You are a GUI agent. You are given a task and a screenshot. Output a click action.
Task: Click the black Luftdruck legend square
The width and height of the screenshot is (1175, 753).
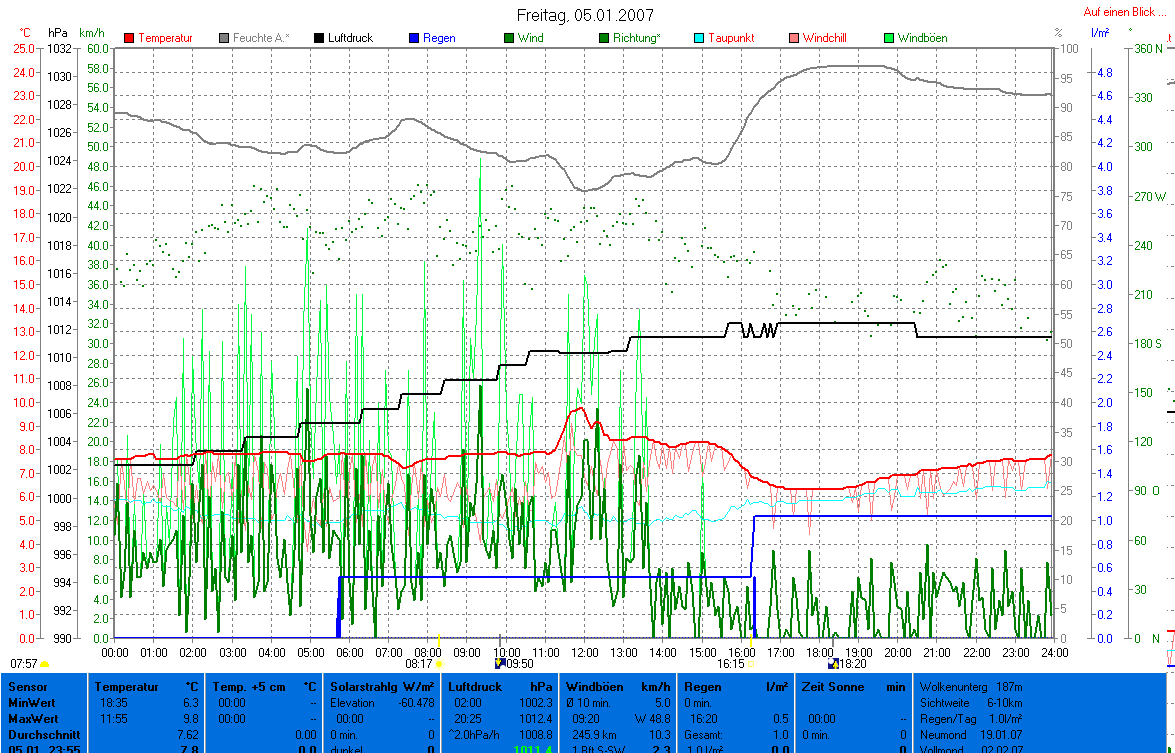pyautogui.click(x=320, y=38)
